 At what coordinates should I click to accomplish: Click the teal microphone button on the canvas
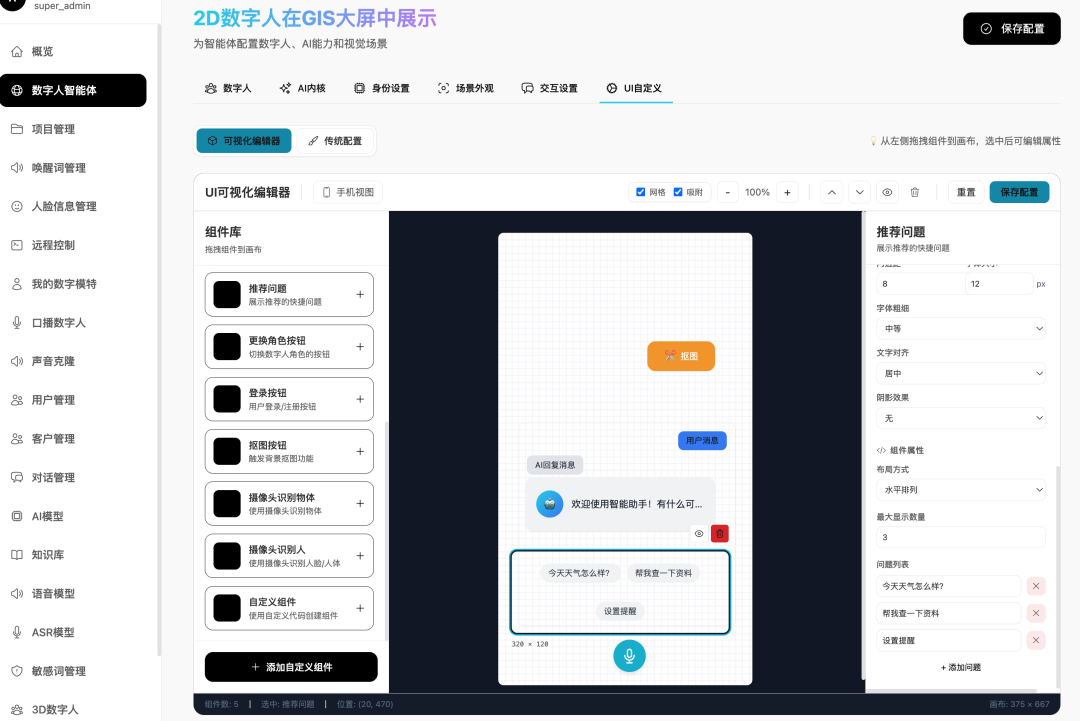[629, 656]
